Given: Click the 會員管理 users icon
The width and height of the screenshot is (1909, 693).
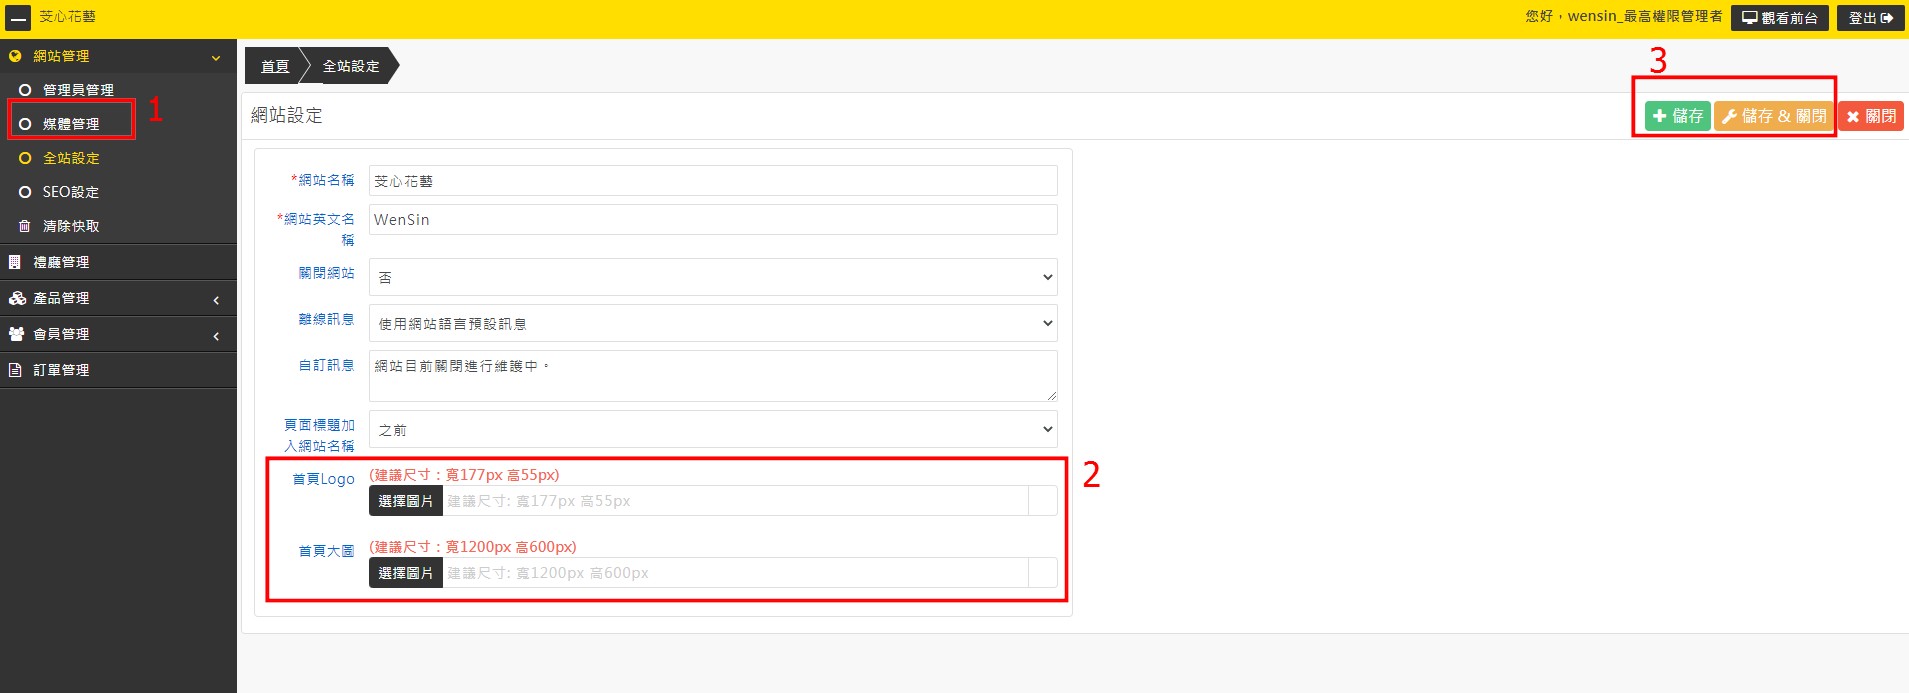Looking at the screenshot, I should (16, 334).
